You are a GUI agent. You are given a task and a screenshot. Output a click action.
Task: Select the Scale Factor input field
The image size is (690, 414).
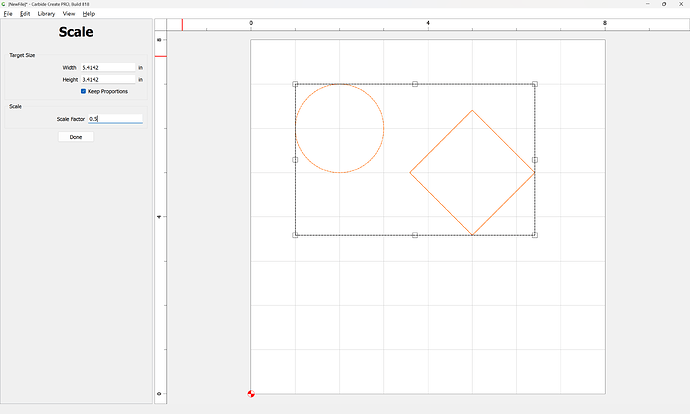pyautogui.click(x=115, y=119)
